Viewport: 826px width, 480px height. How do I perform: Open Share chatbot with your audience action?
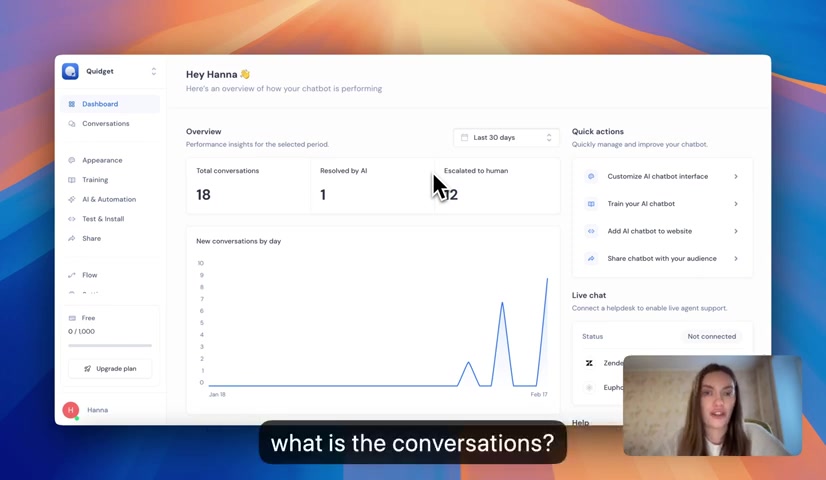pyautogui.click(x=663, y=259)
